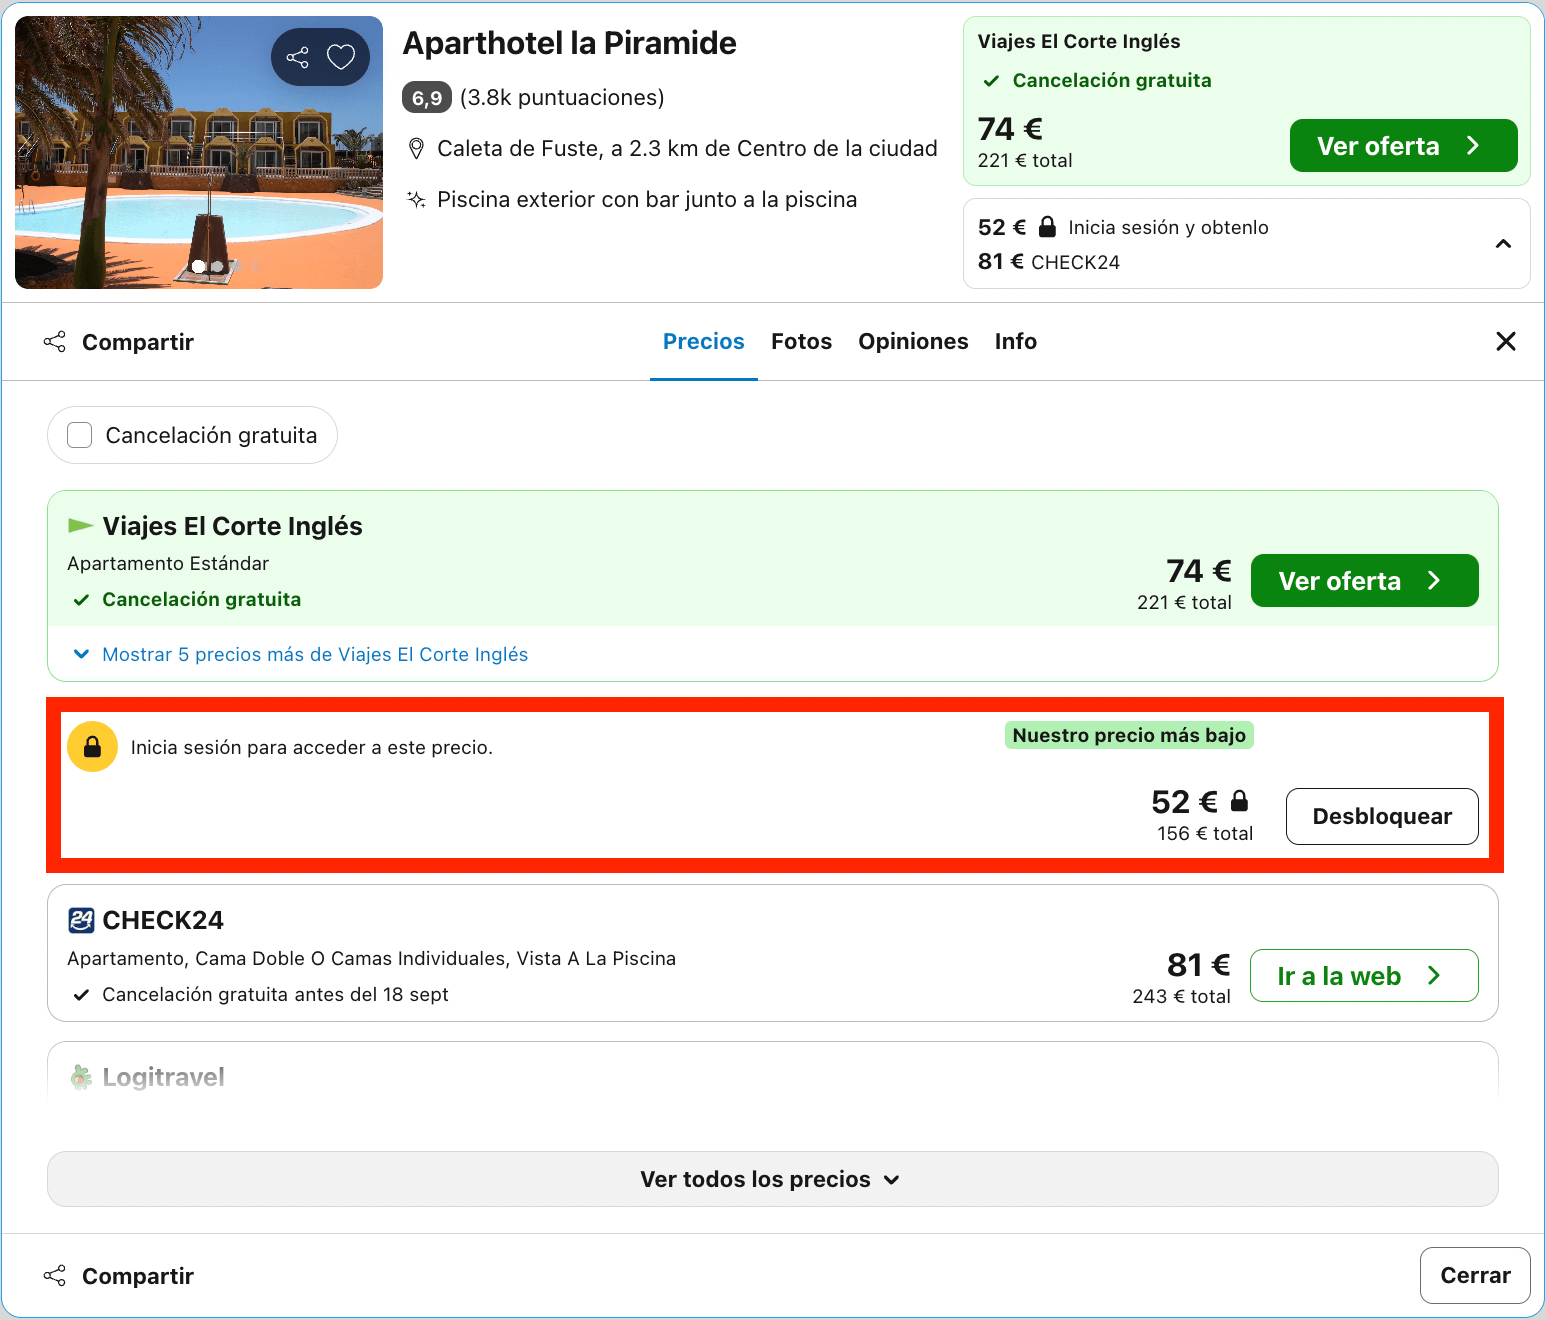The image size is (1546, 1320).
Task: Click the bottom Compartir label
Action: tap(138, 1276)
